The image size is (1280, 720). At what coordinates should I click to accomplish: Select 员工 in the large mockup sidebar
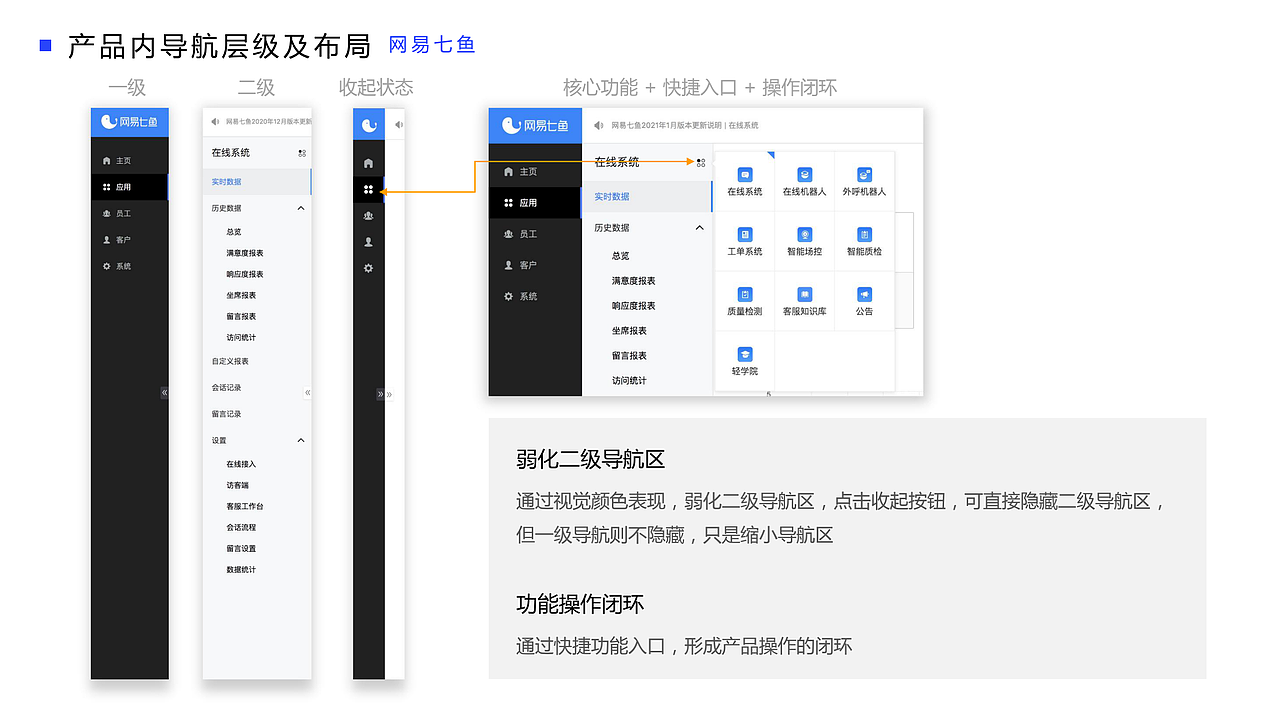(535, 234)
